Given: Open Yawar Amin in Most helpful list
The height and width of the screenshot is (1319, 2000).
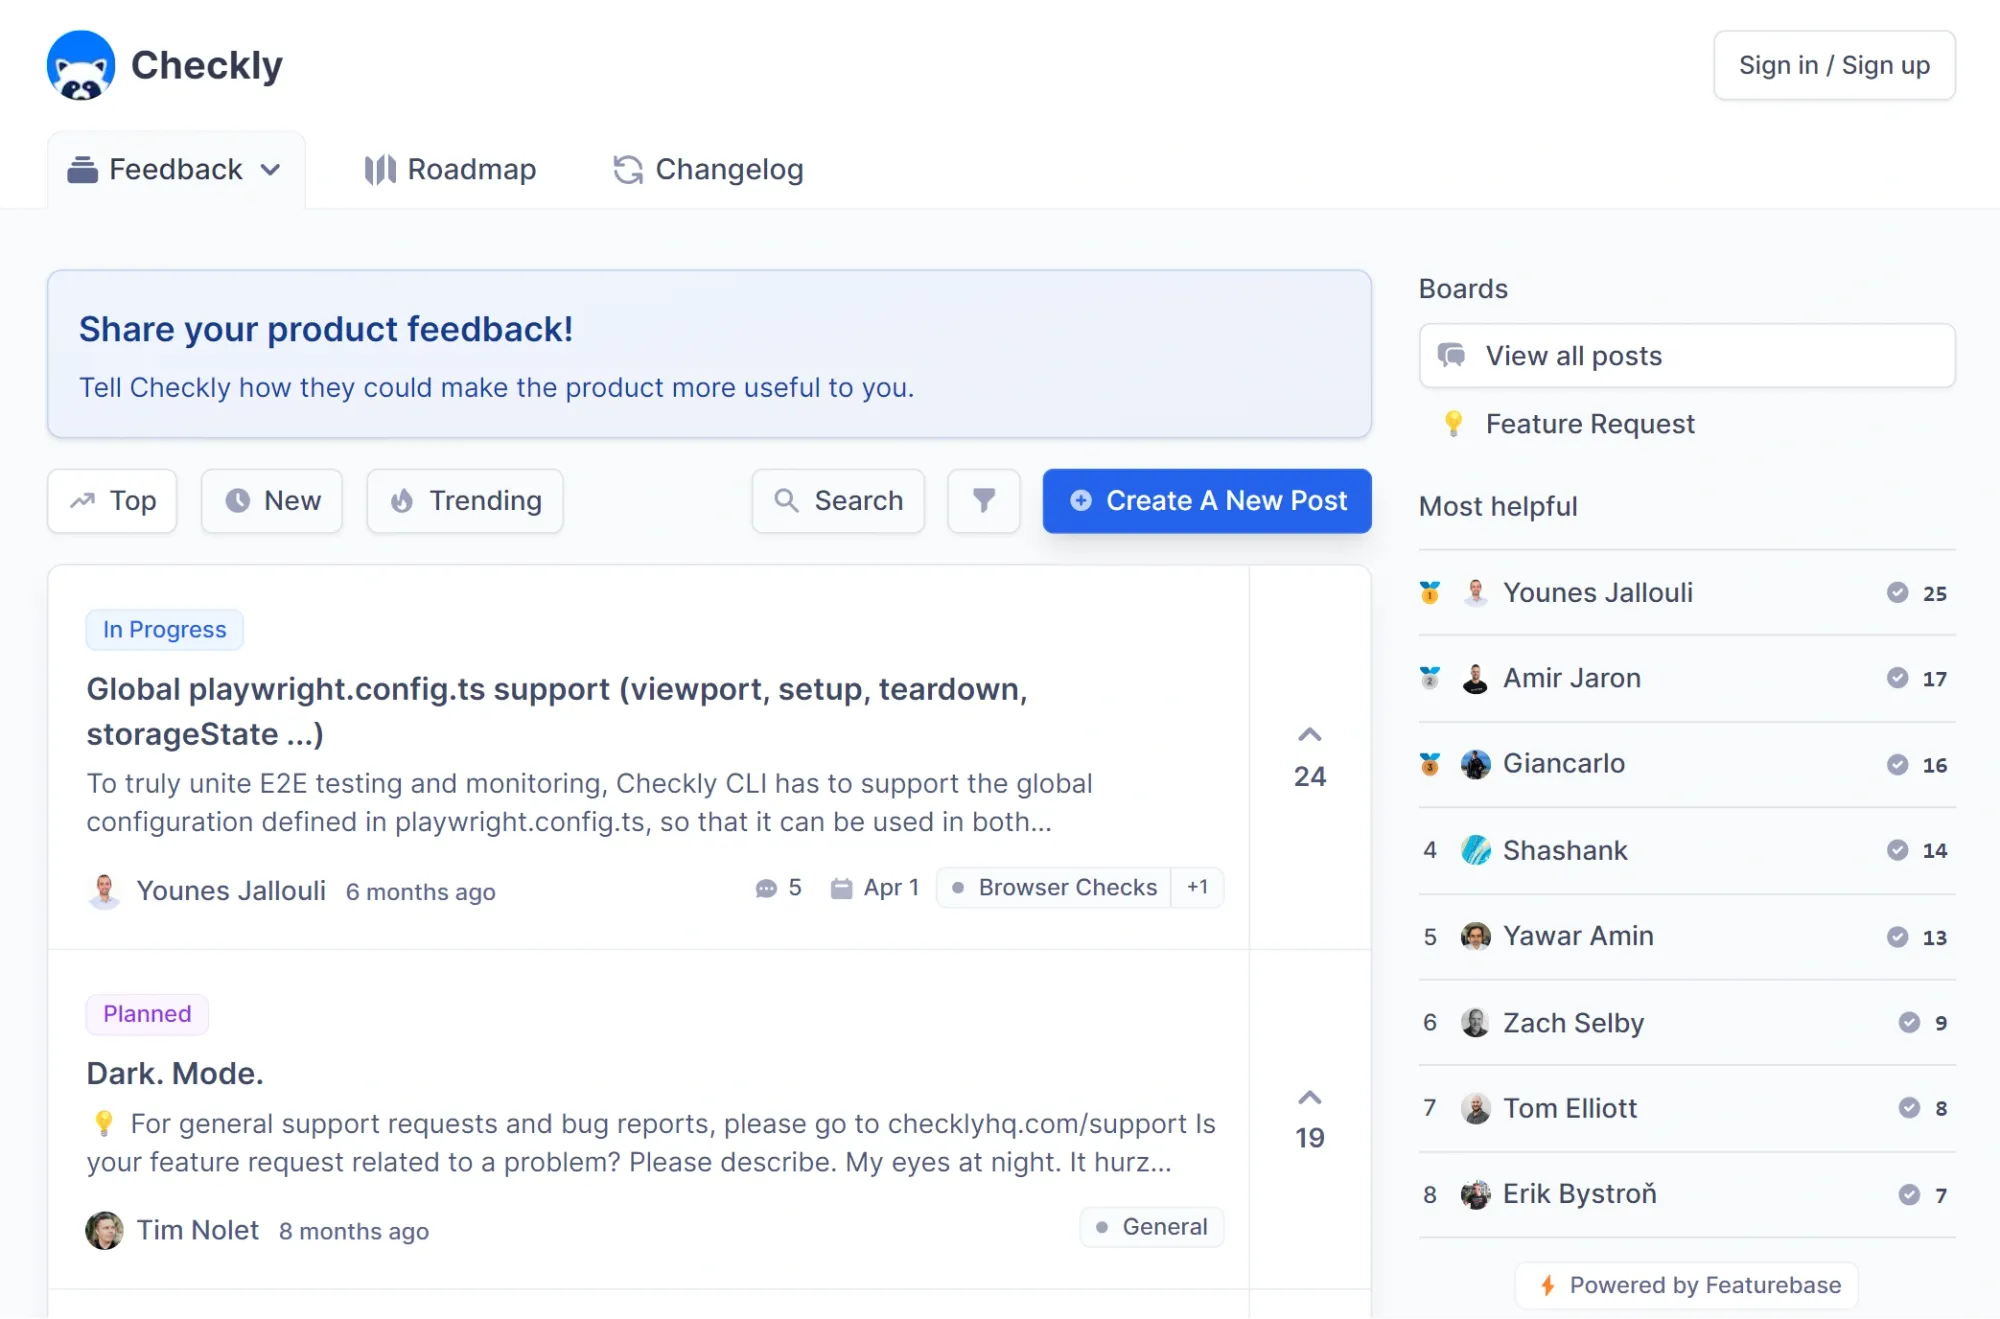Looking at the screenshot, I should tap(1687, 937).
